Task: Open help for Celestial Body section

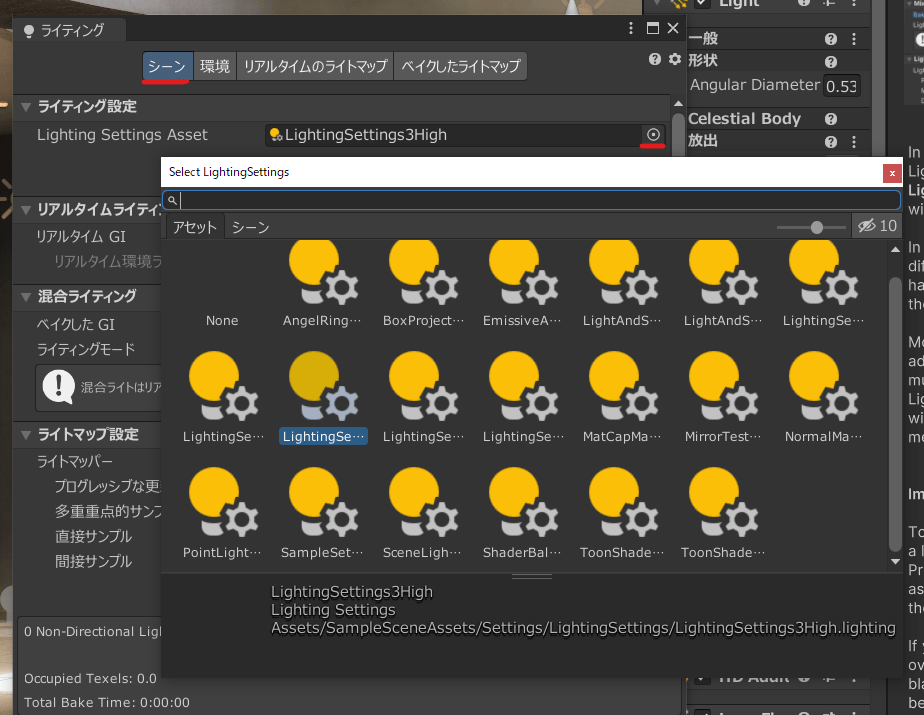Action: (831, 119)
